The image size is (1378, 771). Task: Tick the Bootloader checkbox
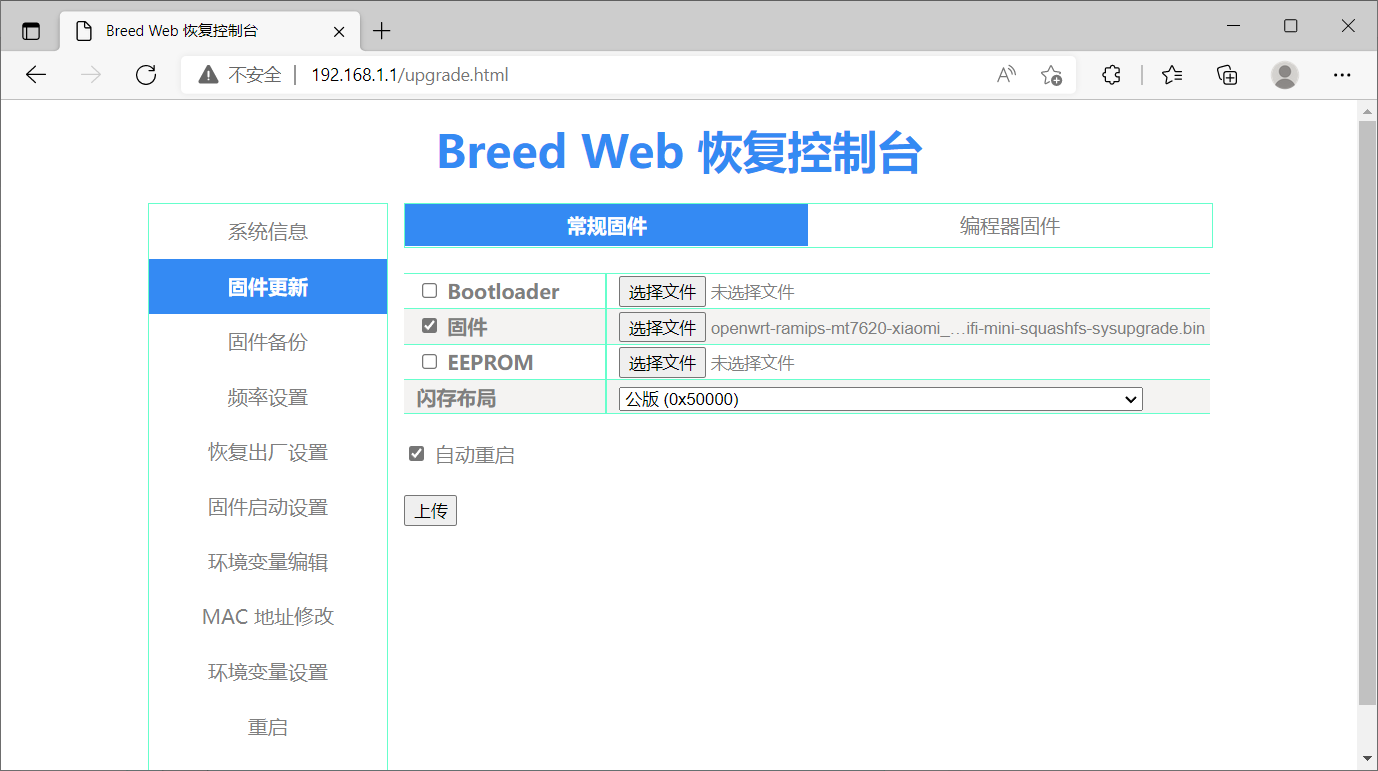429,291
